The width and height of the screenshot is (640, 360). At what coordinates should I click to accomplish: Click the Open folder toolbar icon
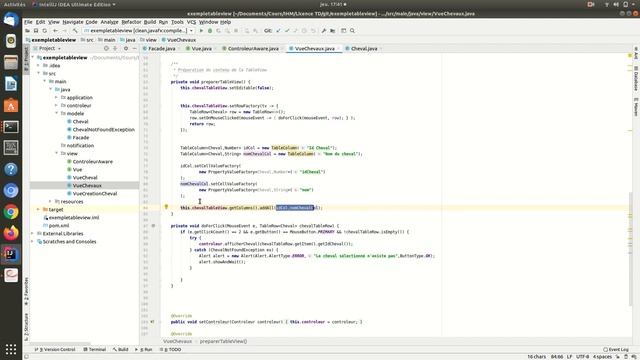pos(27,31)
